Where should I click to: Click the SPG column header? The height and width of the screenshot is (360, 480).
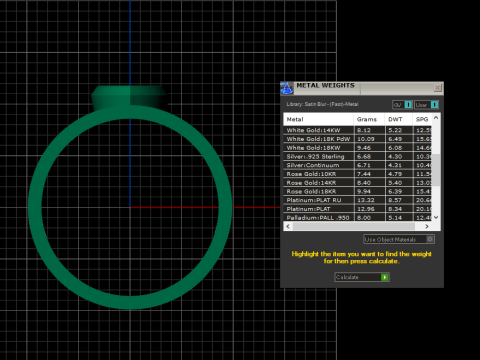tap(422, 119)
